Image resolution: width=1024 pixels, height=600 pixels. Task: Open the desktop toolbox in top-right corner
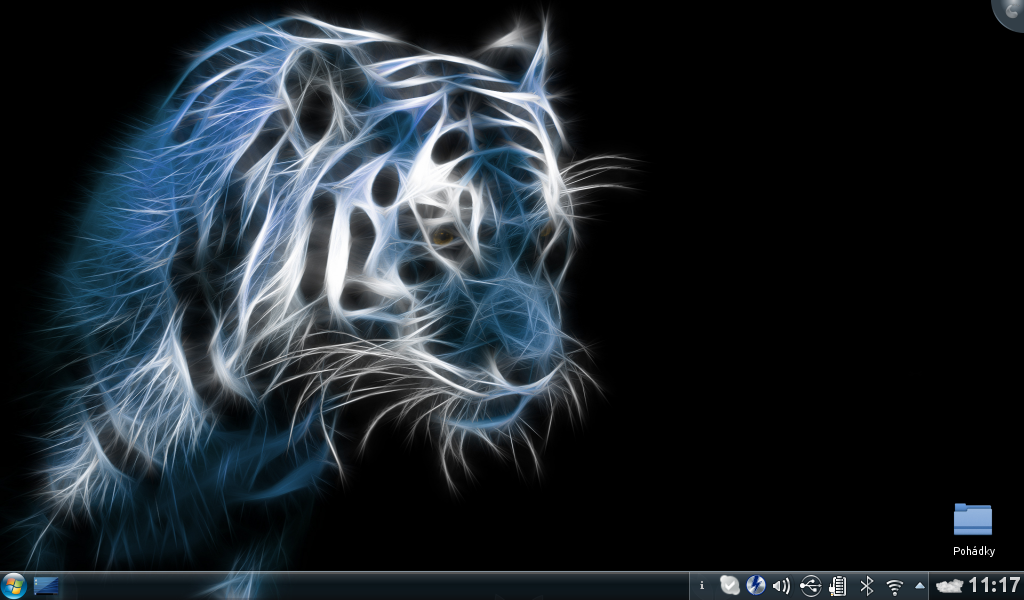[1010, 13]
